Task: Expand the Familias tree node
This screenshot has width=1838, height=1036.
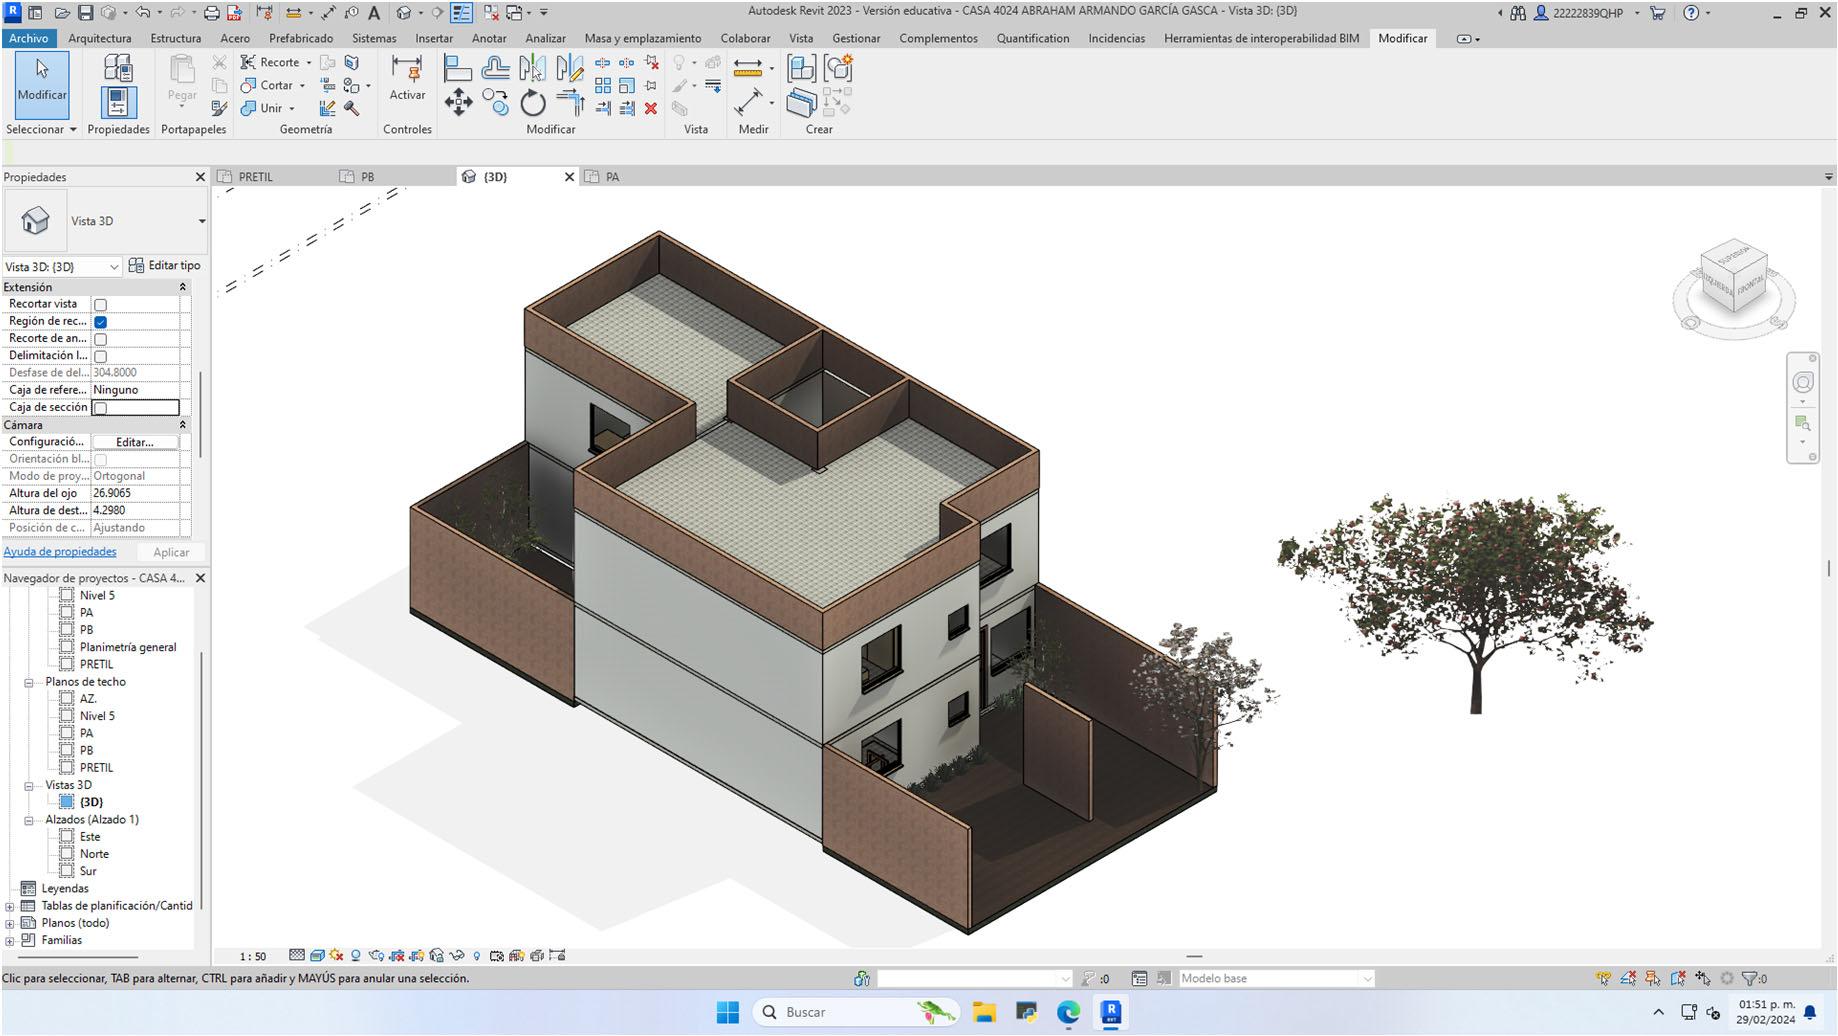Action: (x=10, y=941)
